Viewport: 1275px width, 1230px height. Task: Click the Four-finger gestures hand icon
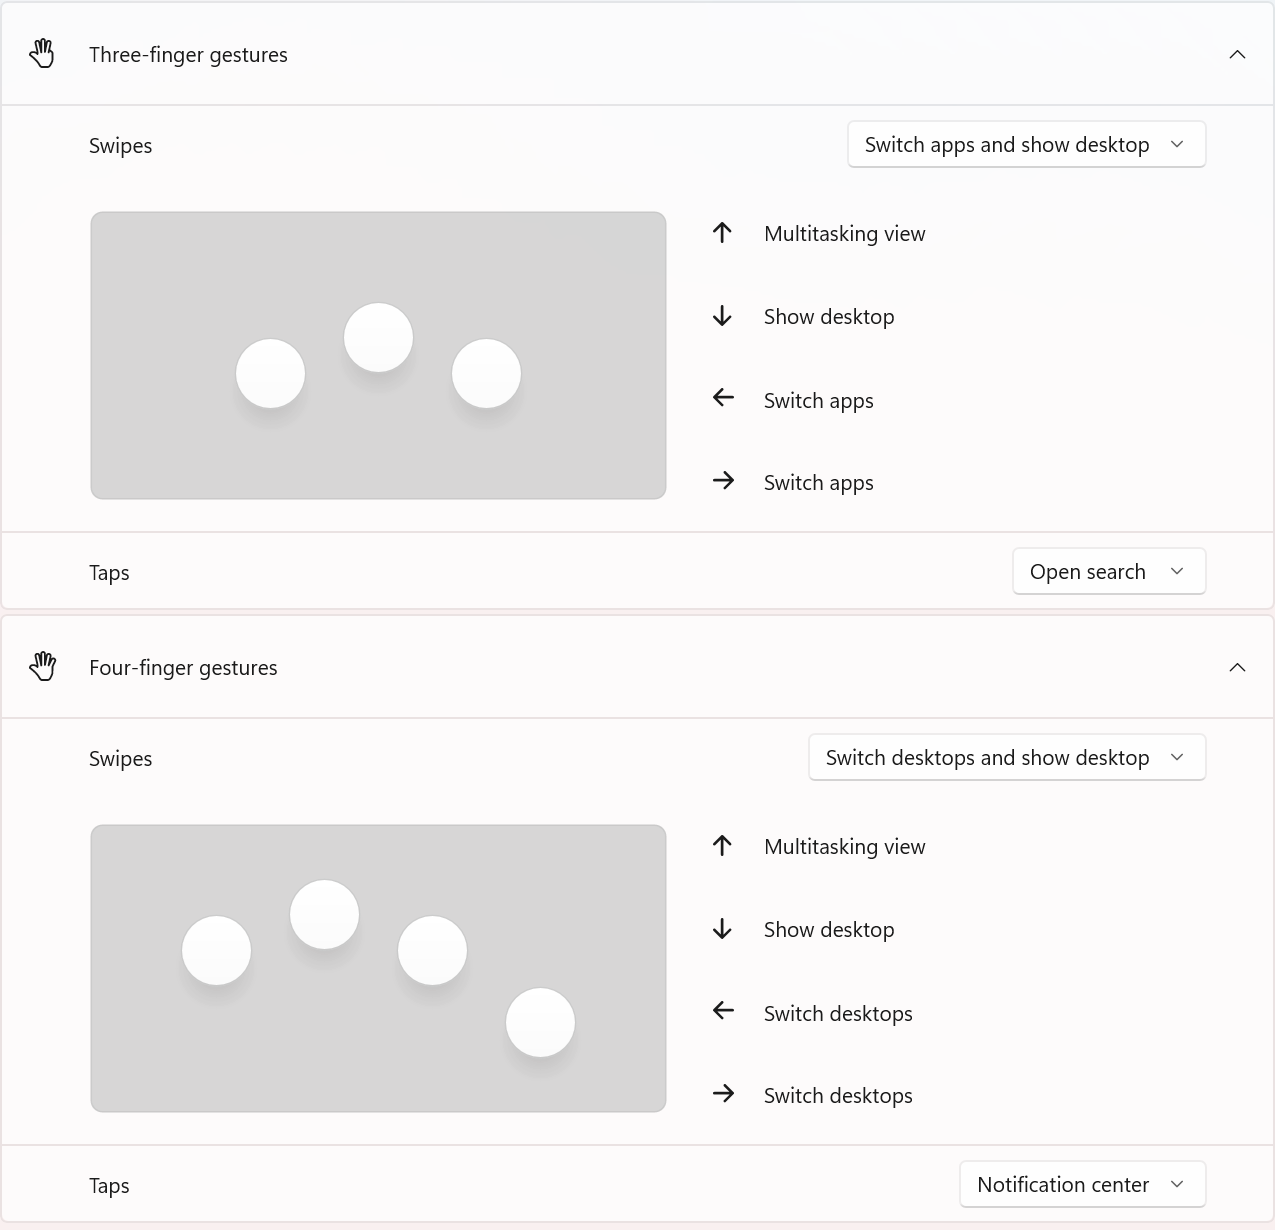click(42, 667)
